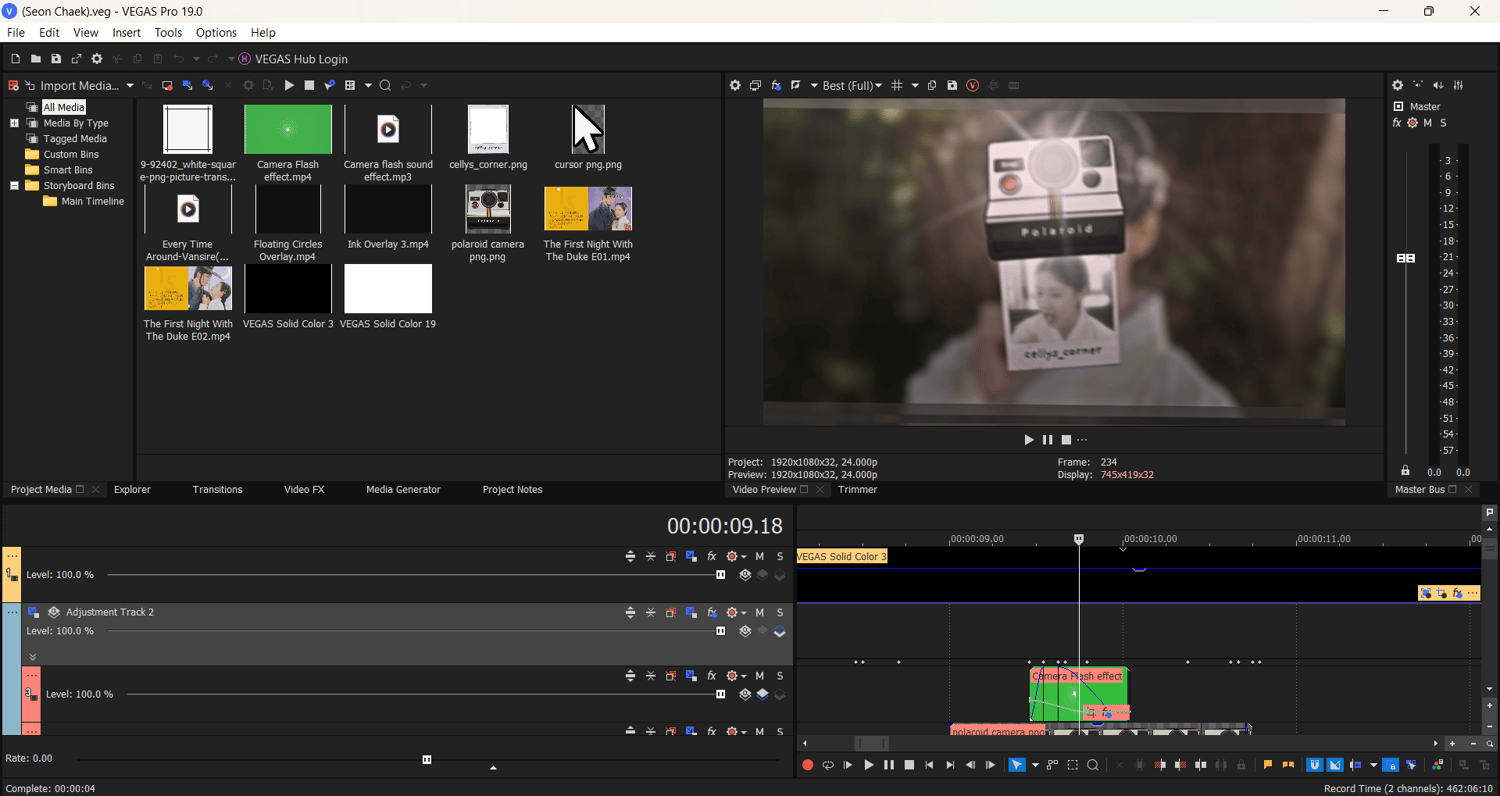1500x796 pixels.
Task: Open a project with the folder icon
Action: pos(36,59)
